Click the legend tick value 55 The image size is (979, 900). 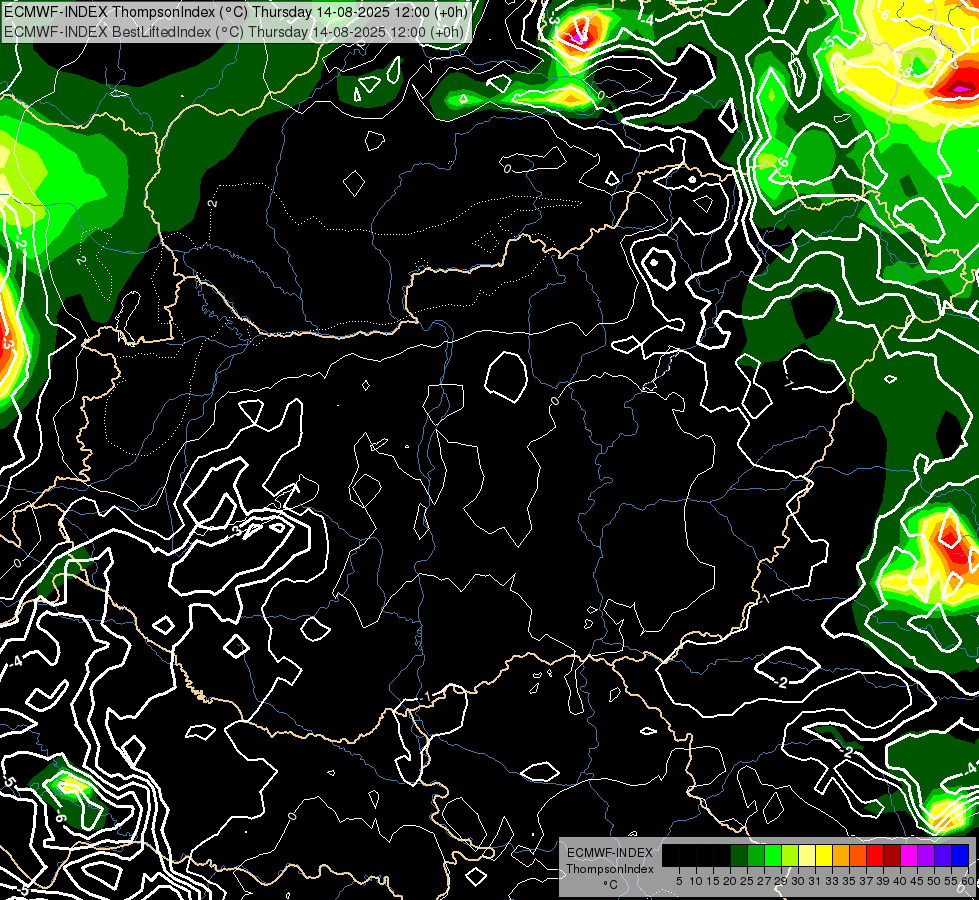(x=951, y=881)
